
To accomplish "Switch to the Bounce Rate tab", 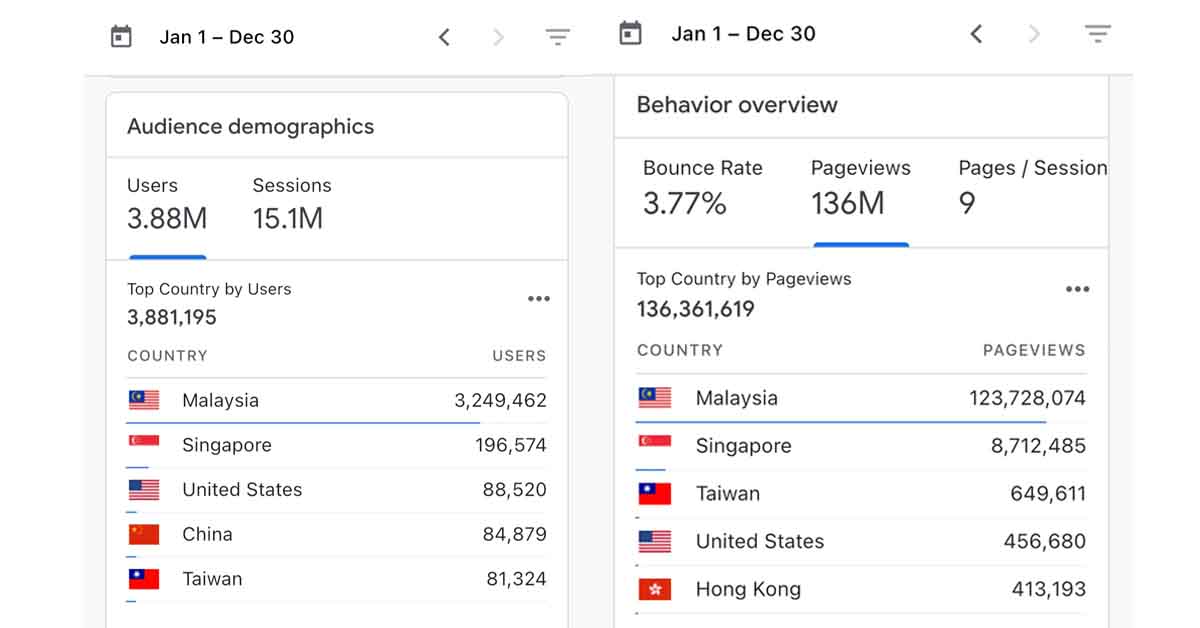I will pos(702,188).
